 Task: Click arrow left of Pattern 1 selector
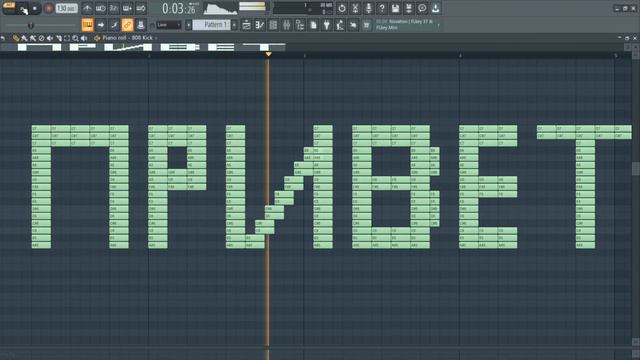pos(189,25)
